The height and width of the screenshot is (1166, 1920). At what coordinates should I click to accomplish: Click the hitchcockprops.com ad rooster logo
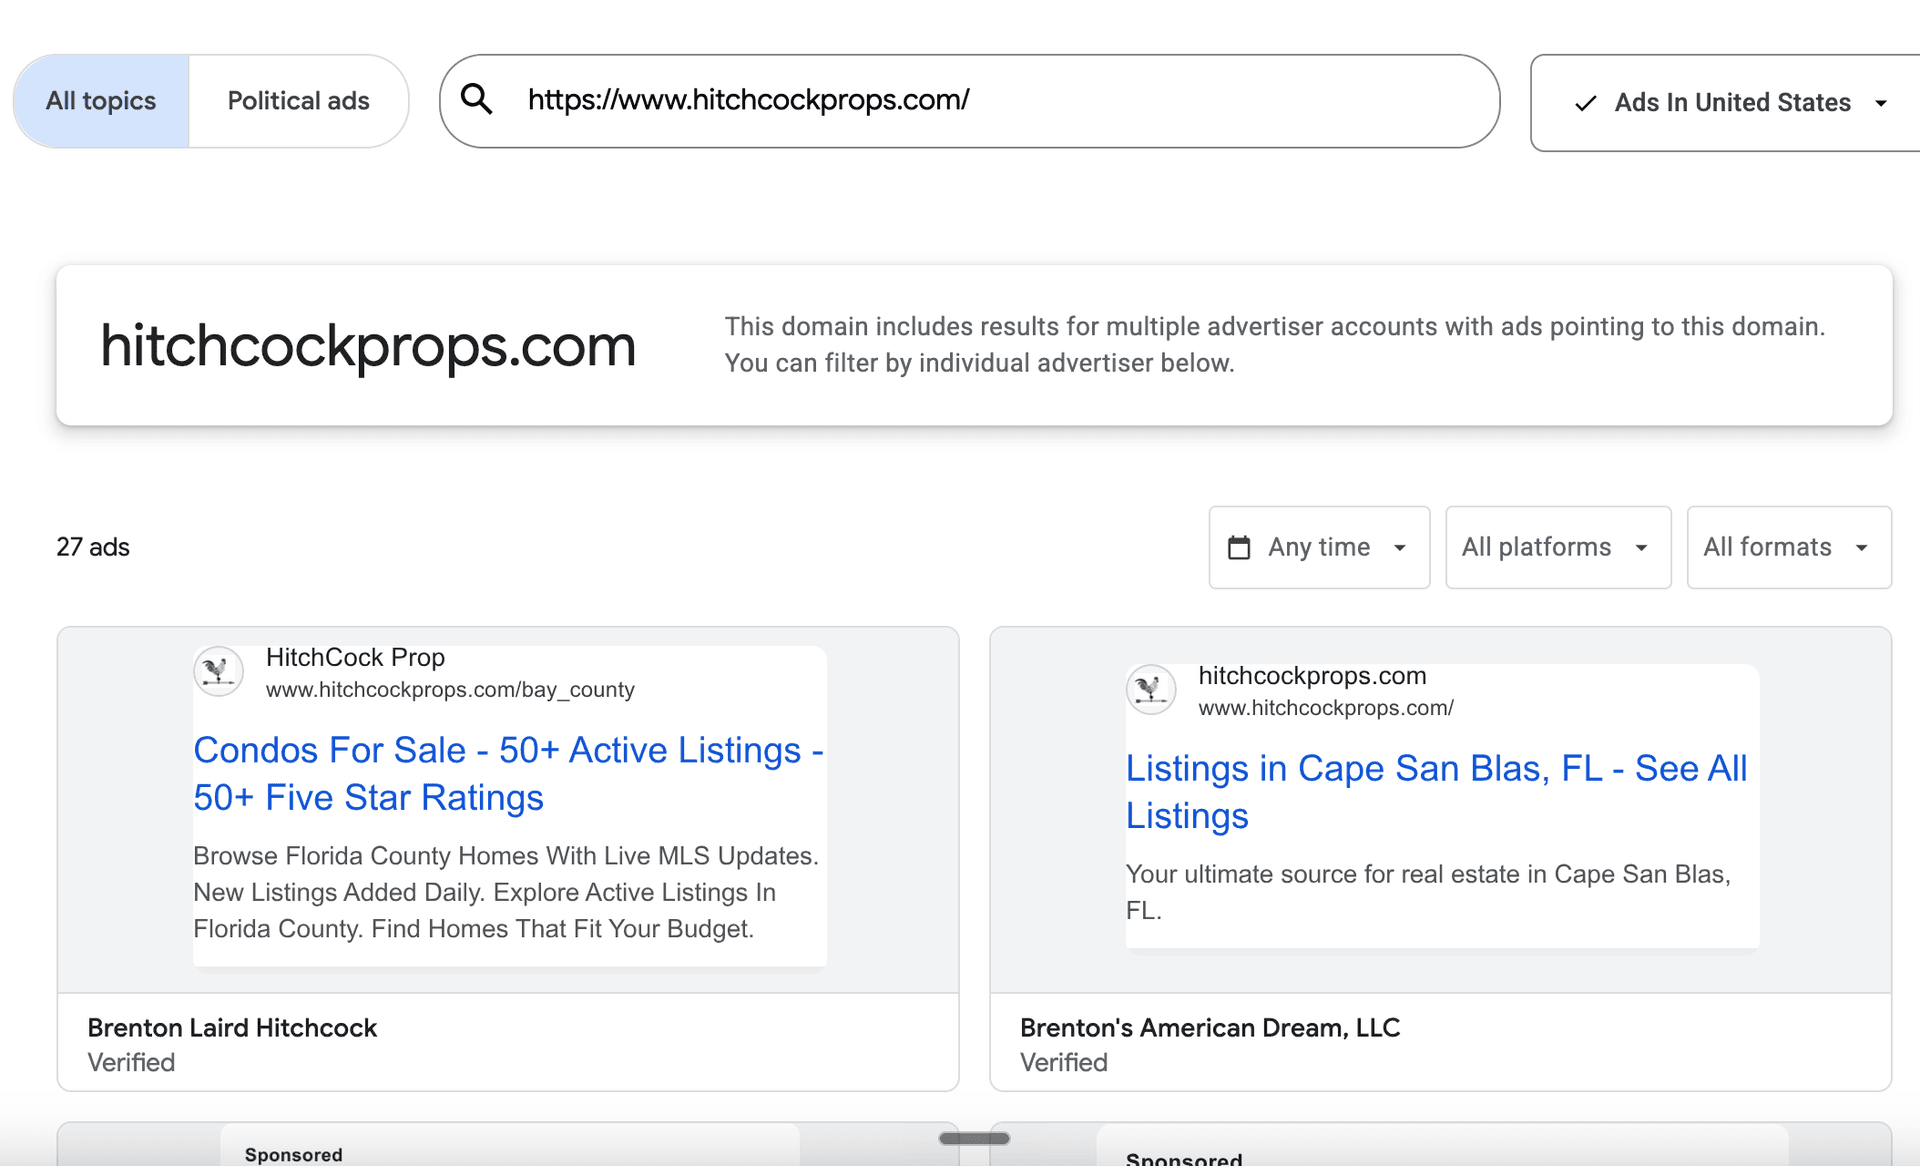click(1151, 689)
